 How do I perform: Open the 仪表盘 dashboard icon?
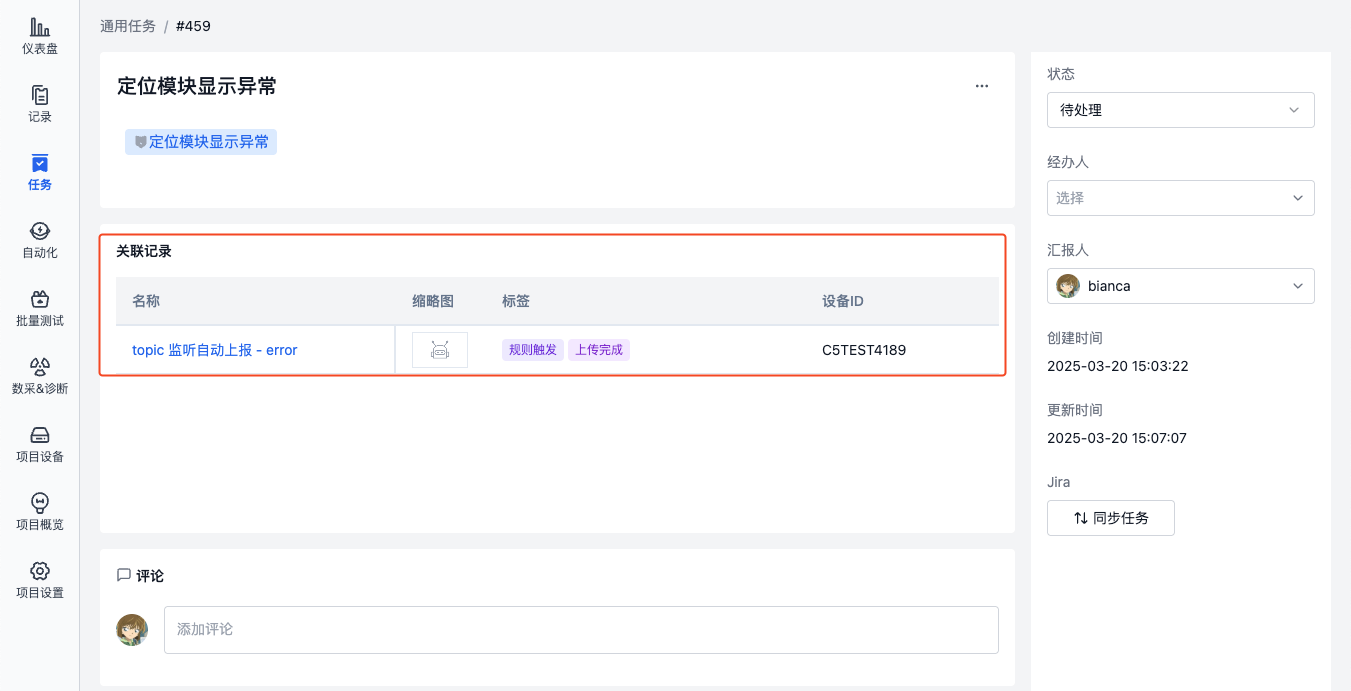40,36
